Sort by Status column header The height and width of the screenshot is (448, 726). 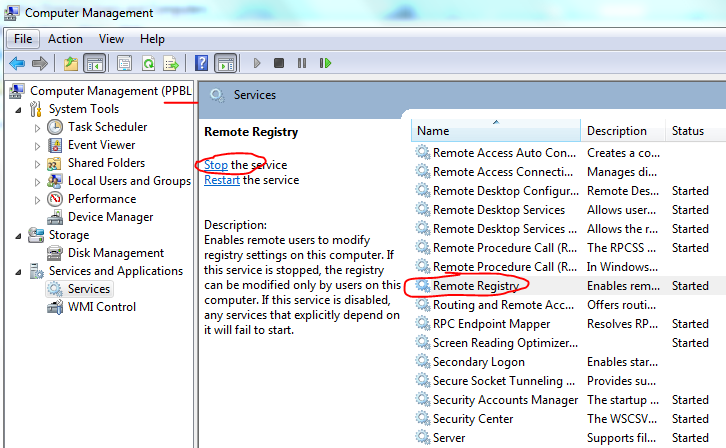[695, 131]
